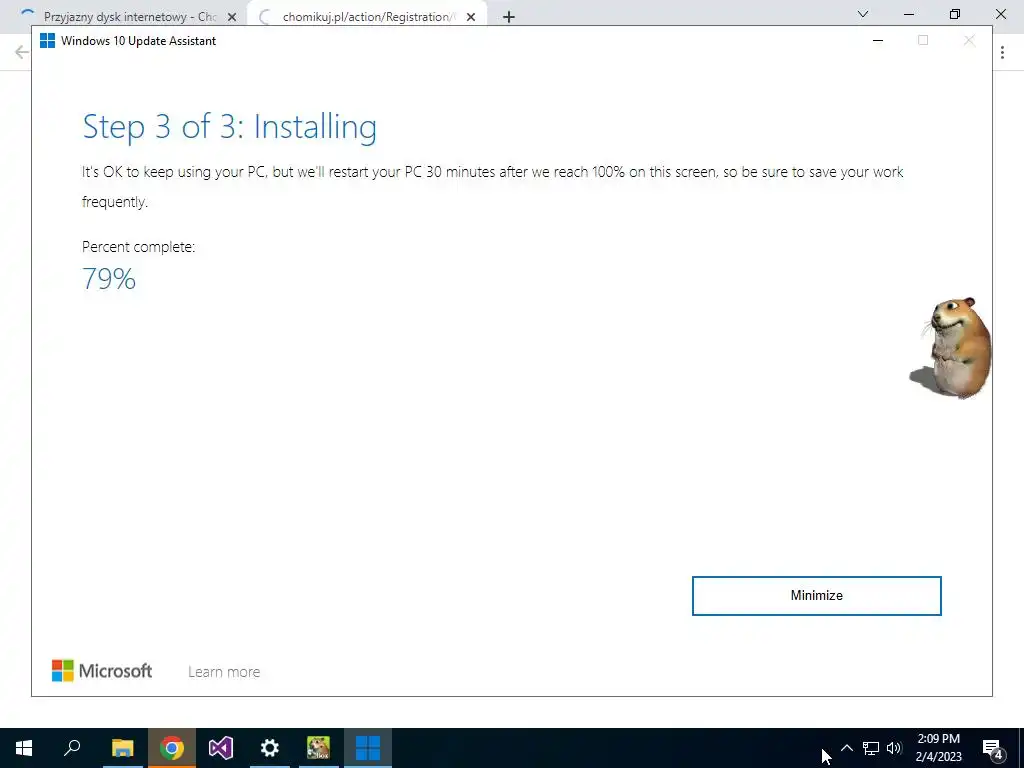Open the volume control tray icon
The height and width of the screenshot is (768, 1024).
[894, 748]
